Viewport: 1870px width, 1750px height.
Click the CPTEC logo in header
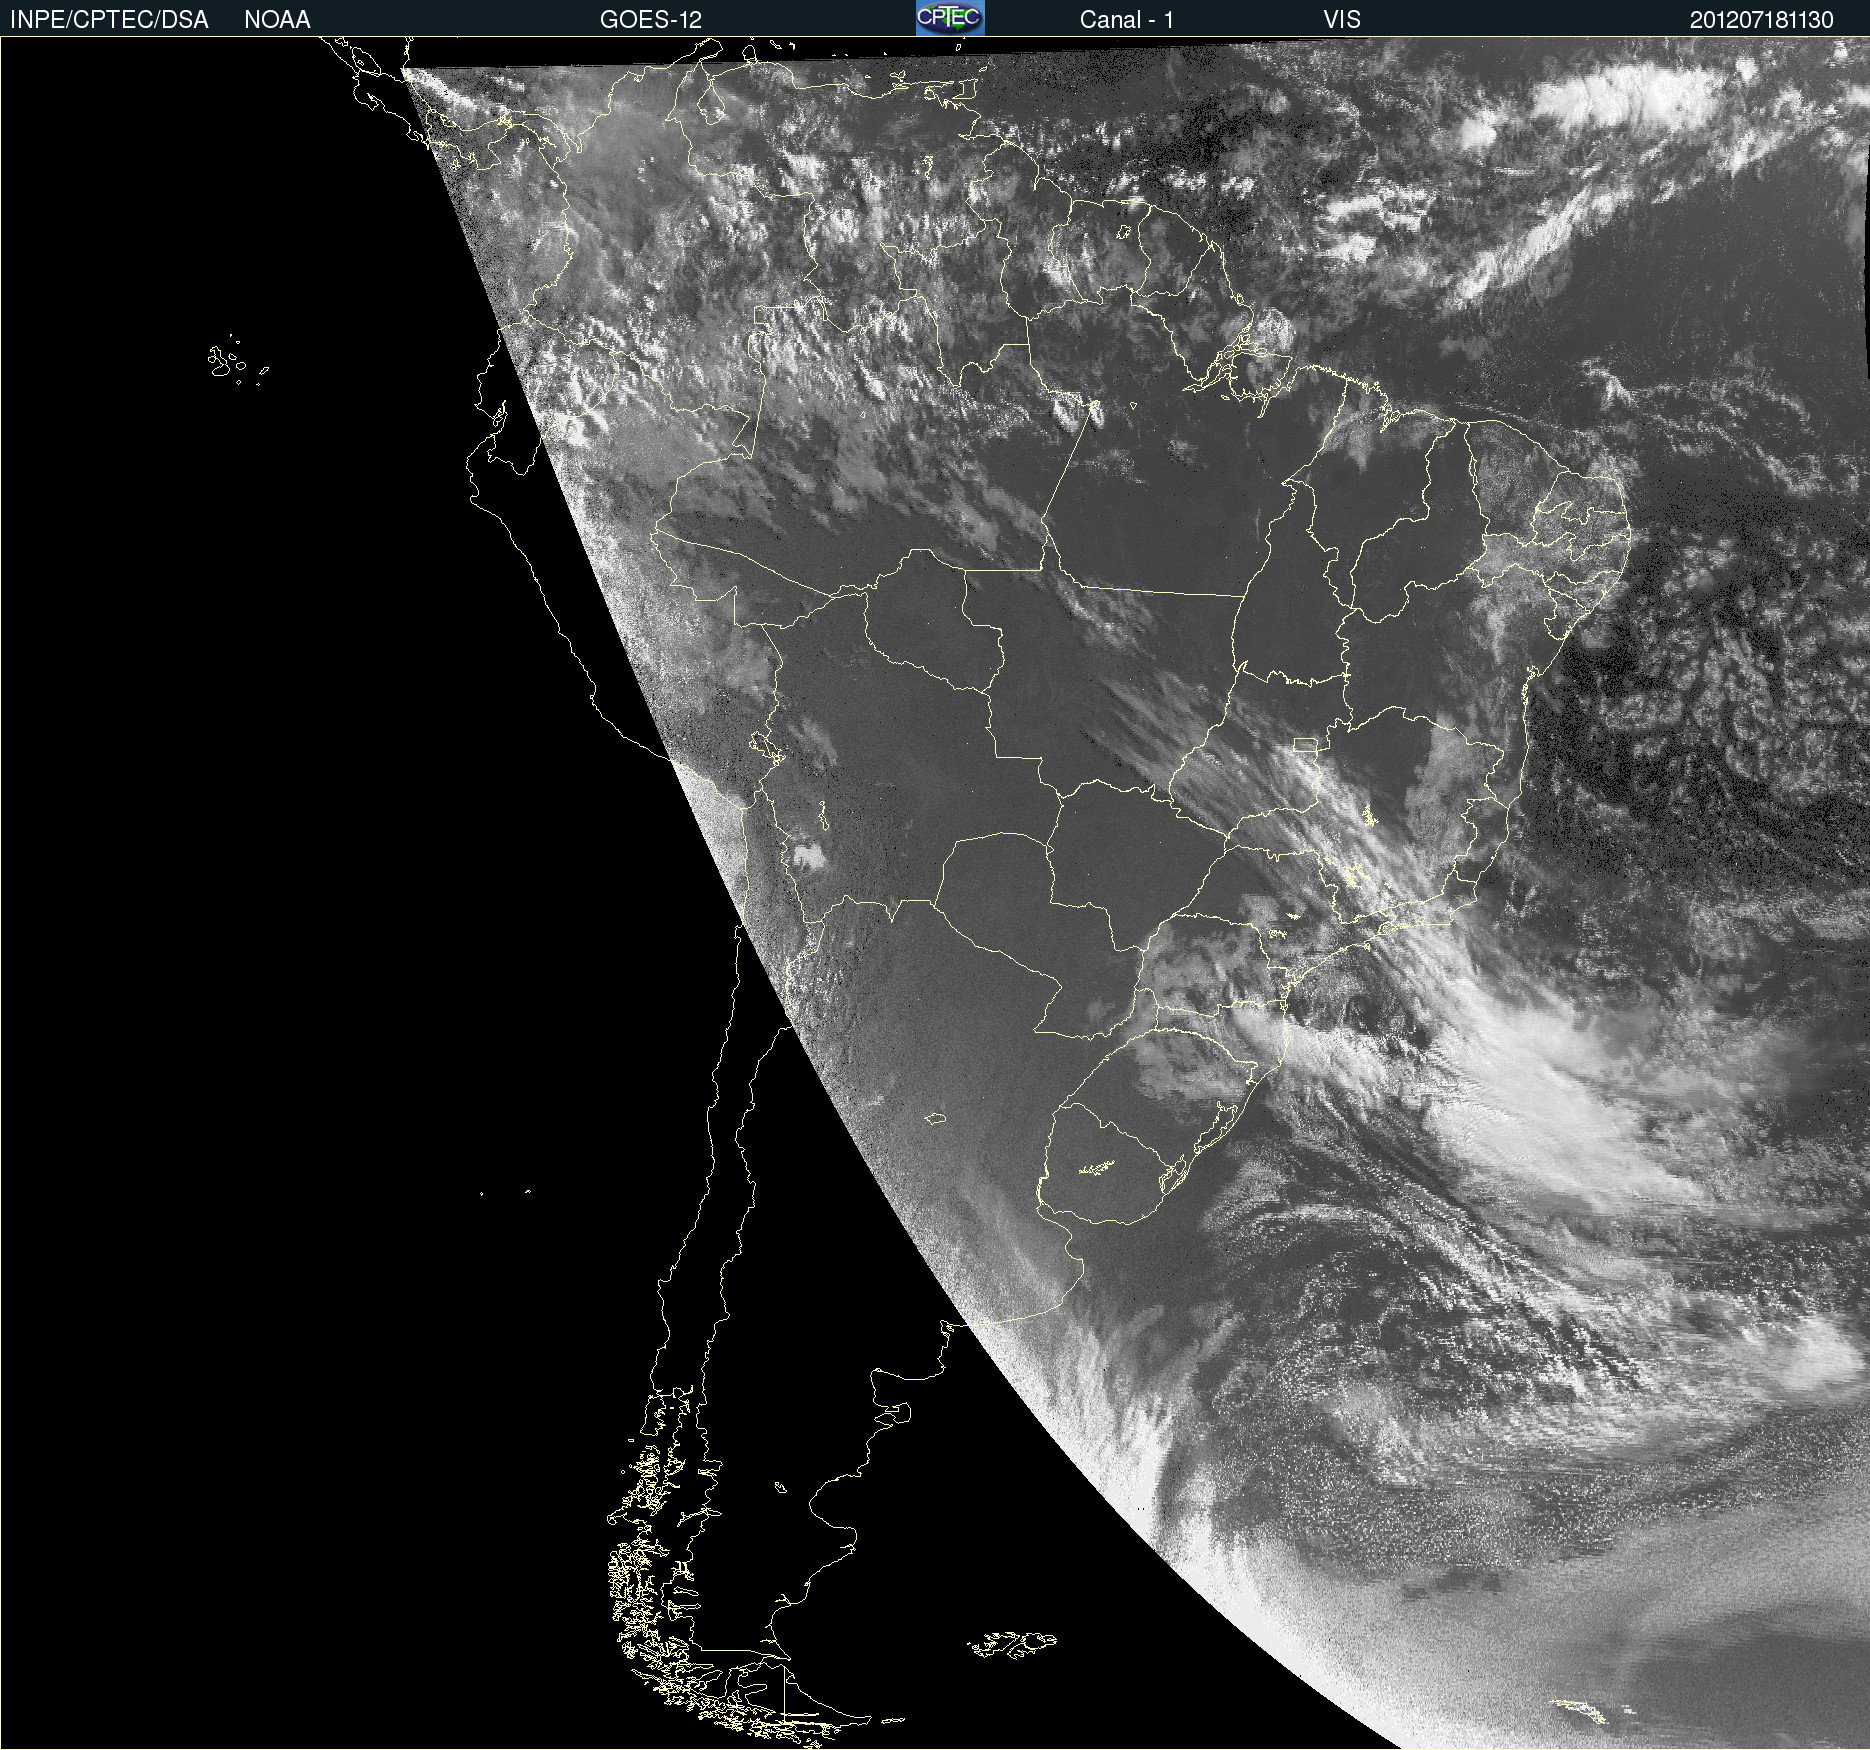tap(950, 18)
